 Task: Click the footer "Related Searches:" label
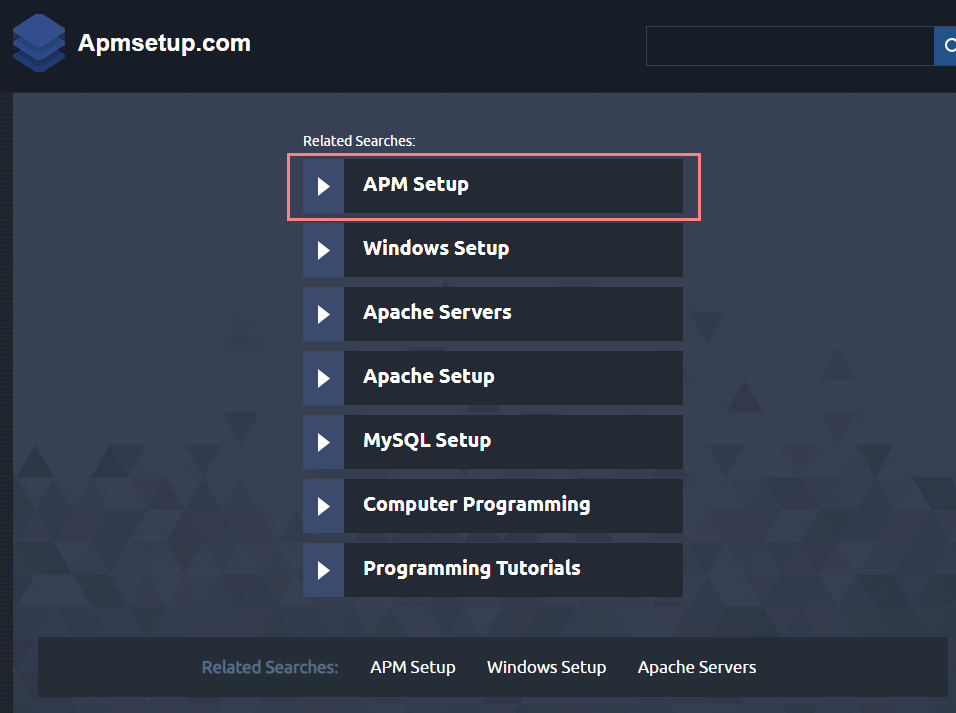click(270, 667)
